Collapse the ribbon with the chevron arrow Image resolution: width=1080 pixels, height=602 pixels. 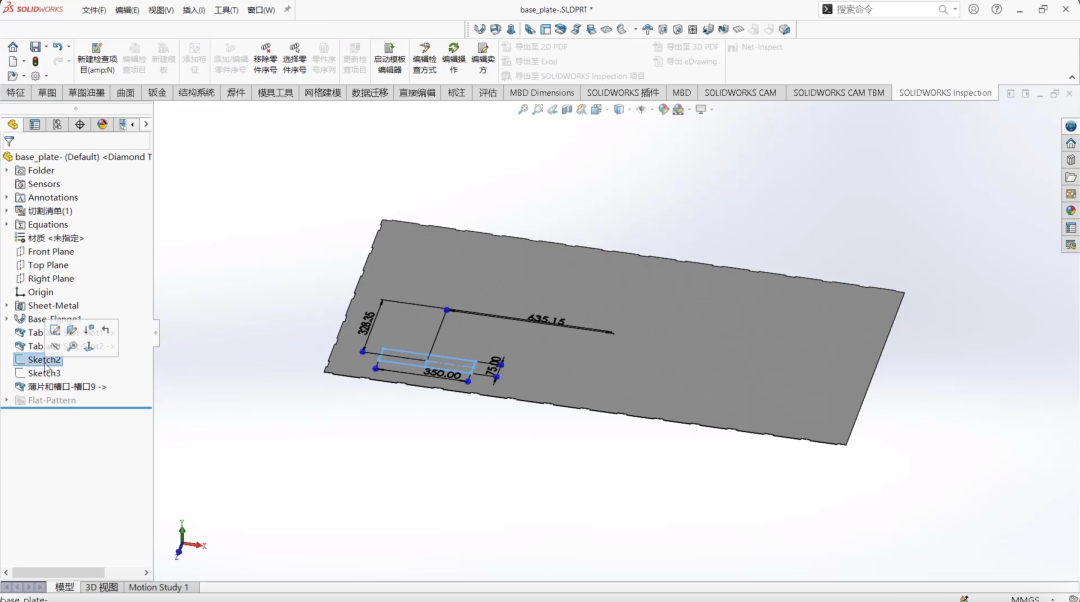click(x=1070, y=75)
